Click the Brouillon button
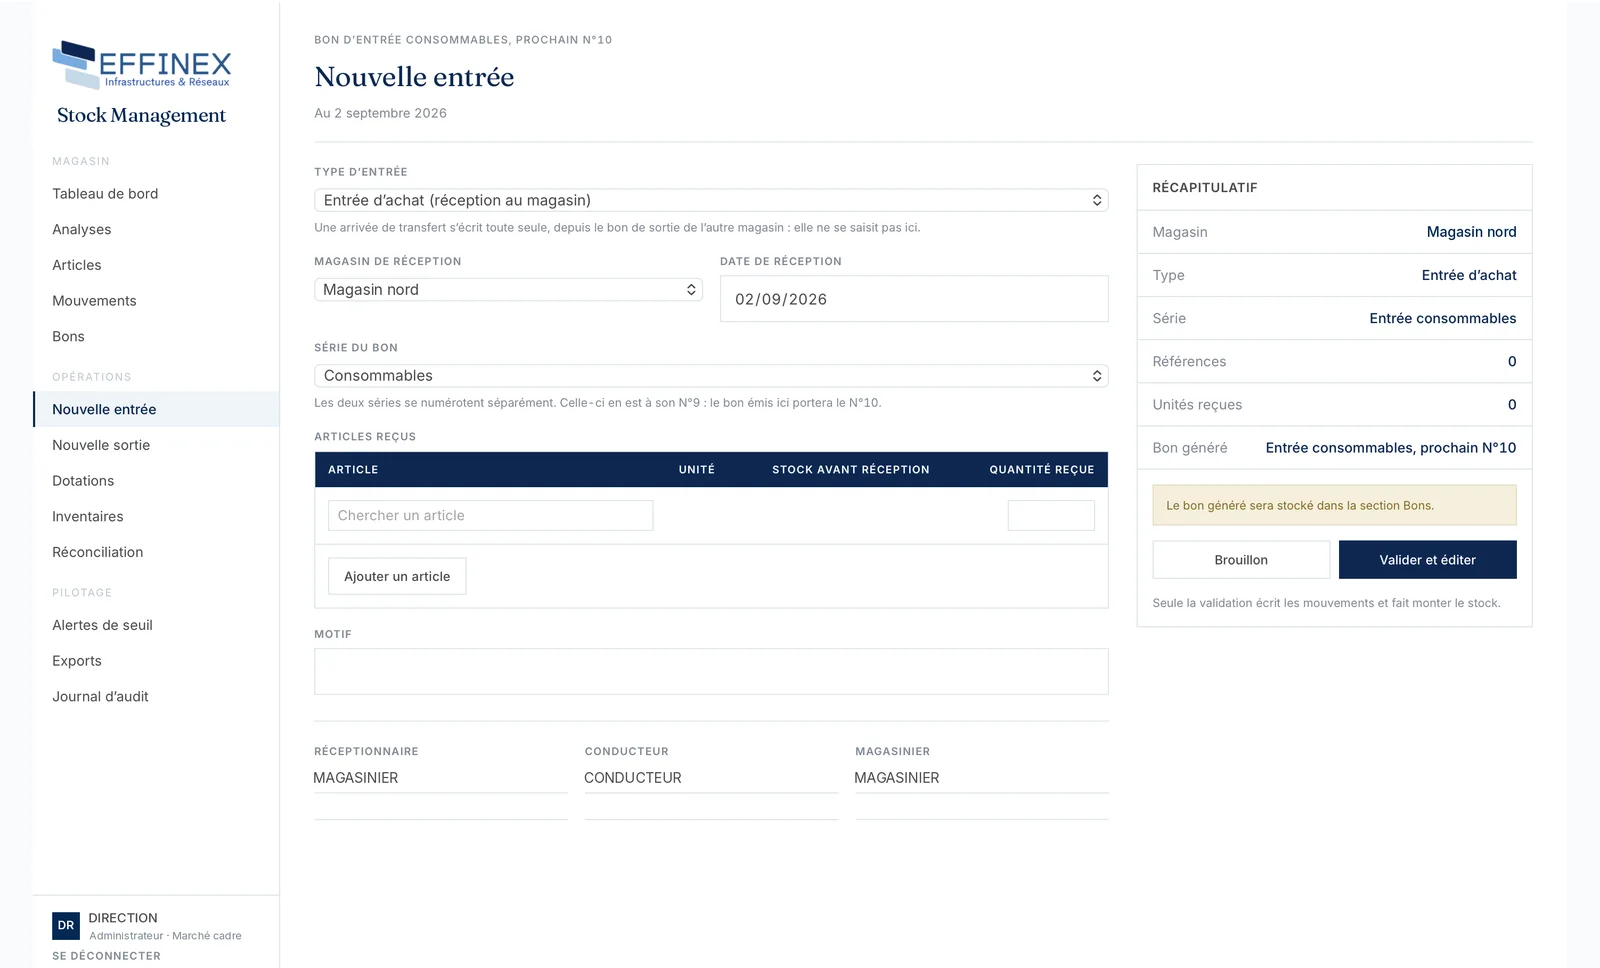1600x968 pixels. tap(1241, 560)
